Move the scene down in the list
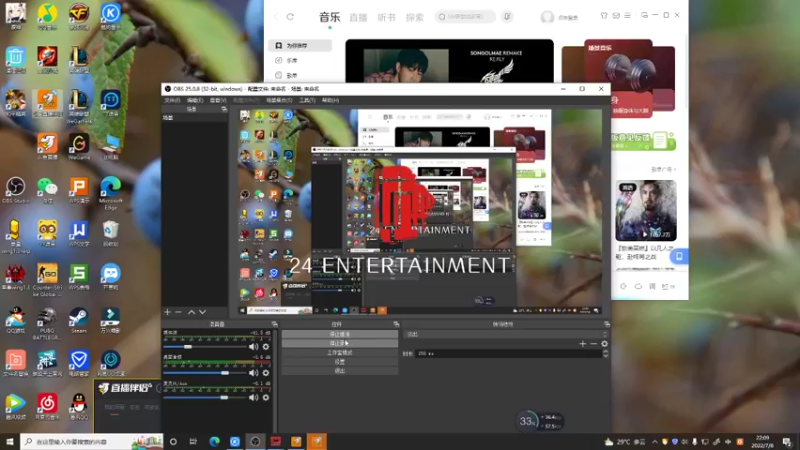This screenshot has height=450, width=800. click(203, 312)
